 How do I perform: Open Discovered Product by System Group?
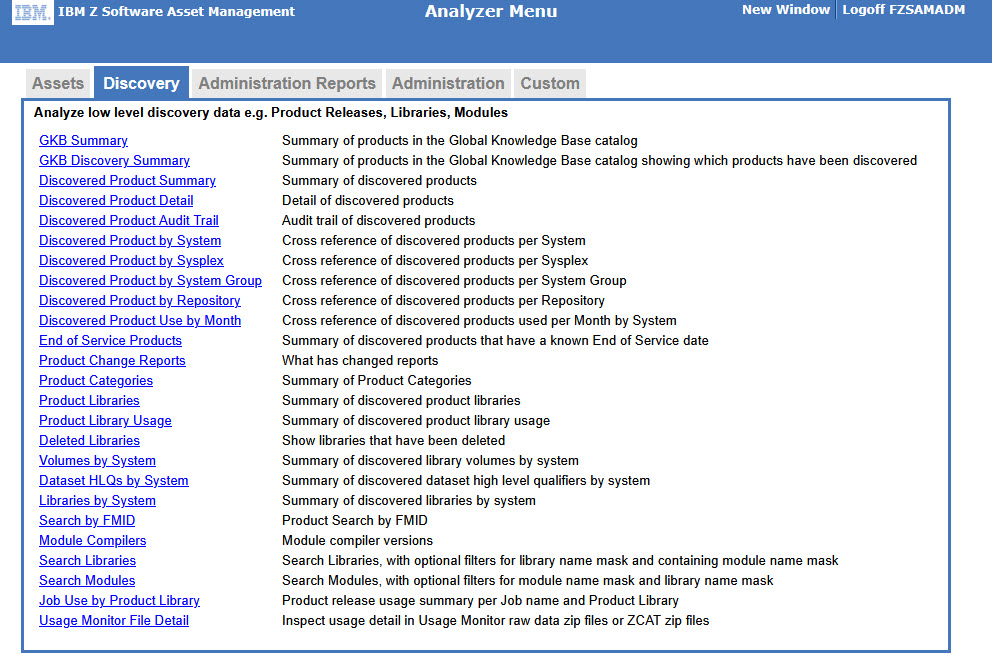[151, 281]
